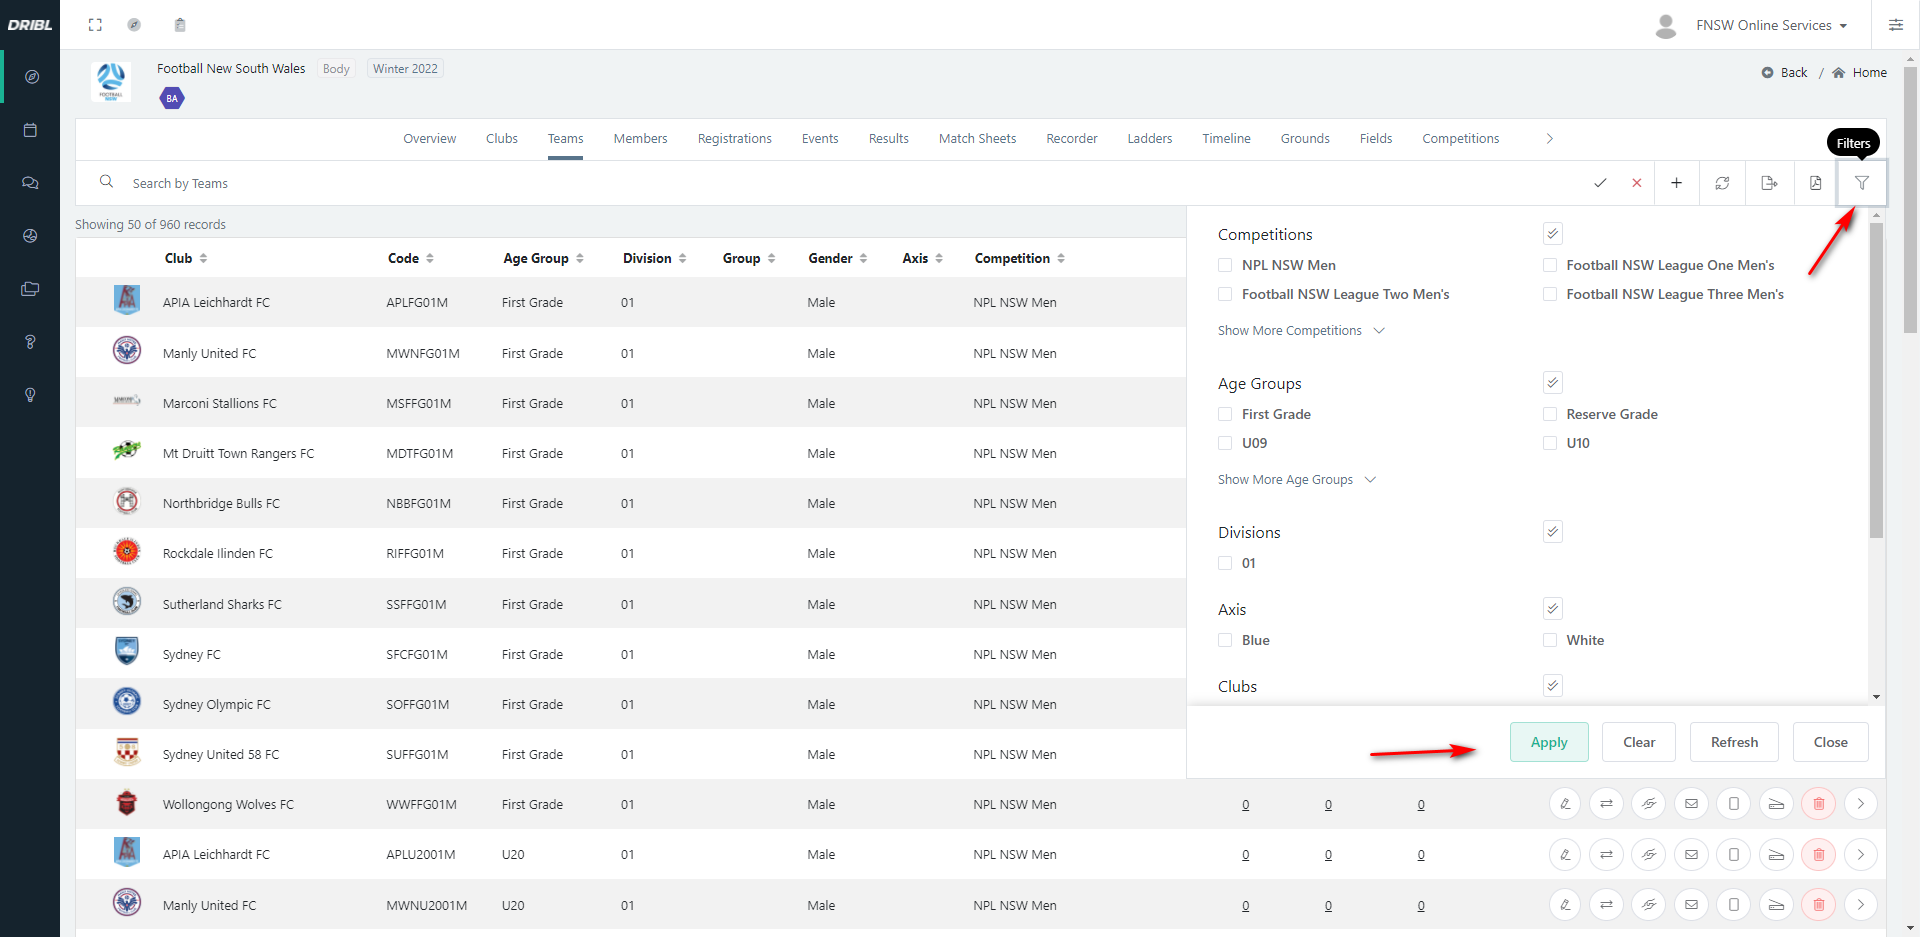Refresh the teams list with the sync icon
Image resolution: width=1920 pixels, height=937 pixels.
pyautogui.click(x=1723, y=183)
